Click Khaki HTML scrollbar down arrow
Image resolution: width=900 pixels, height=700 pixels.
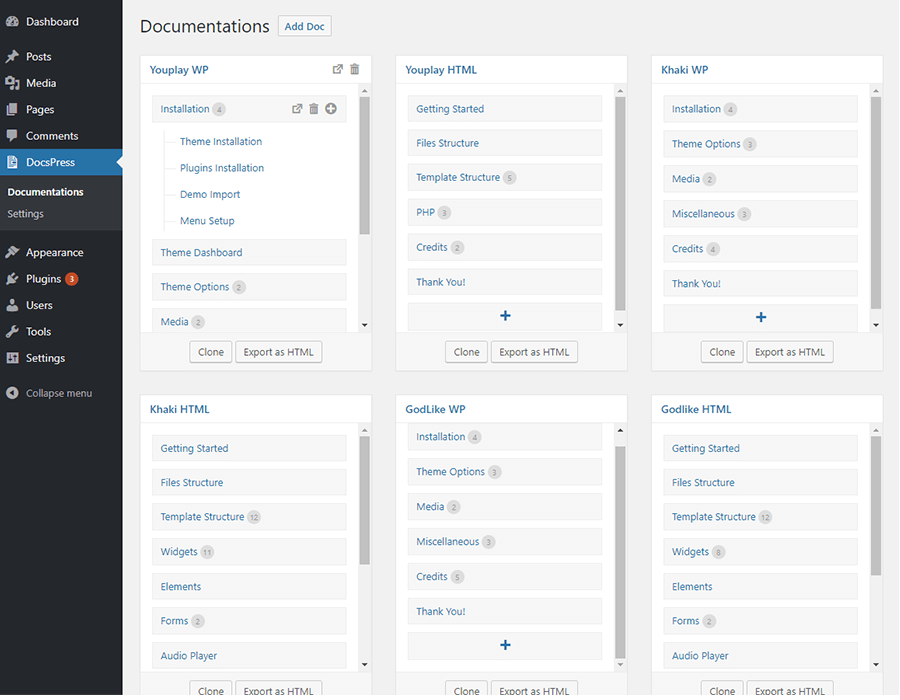click(x=364, y=665)
